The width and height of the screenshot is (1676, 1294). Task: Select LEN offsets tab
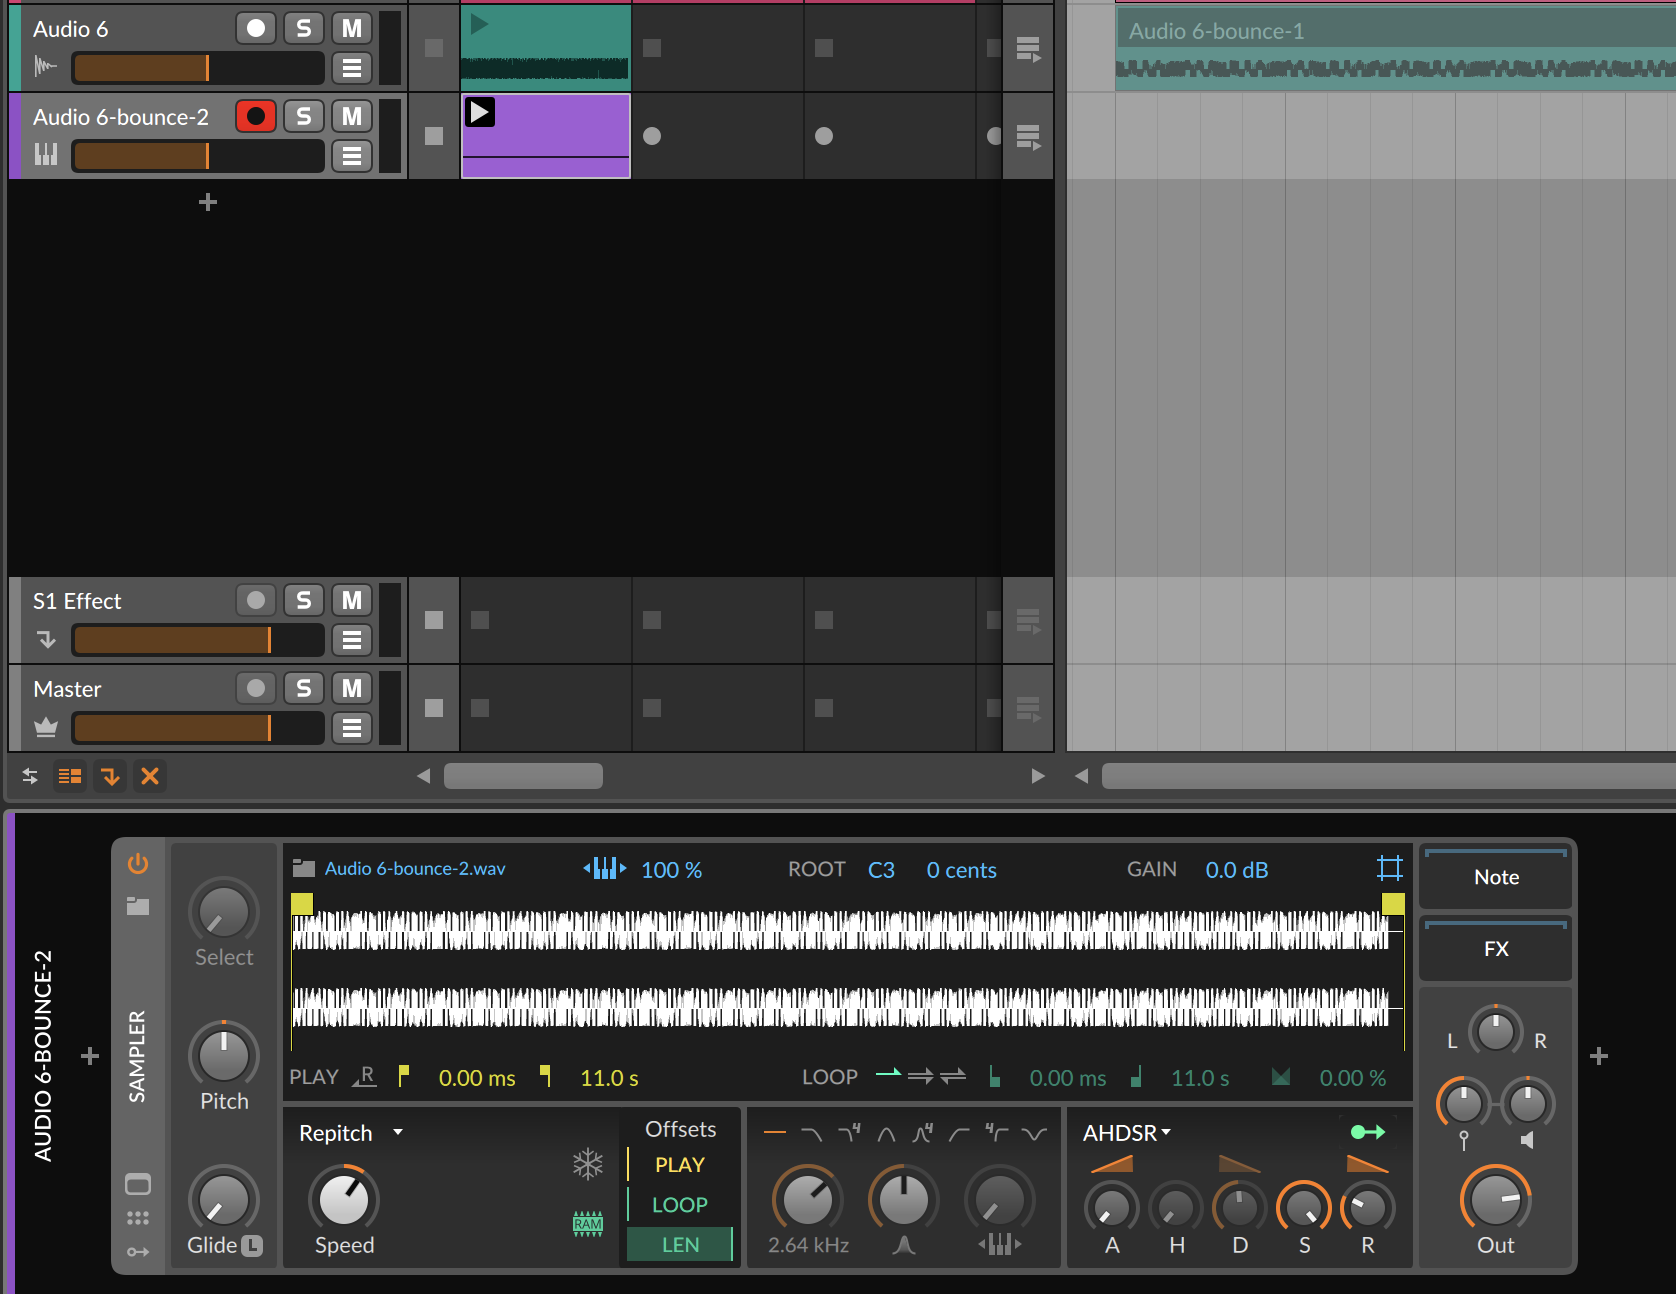(x=680, y=1245)
